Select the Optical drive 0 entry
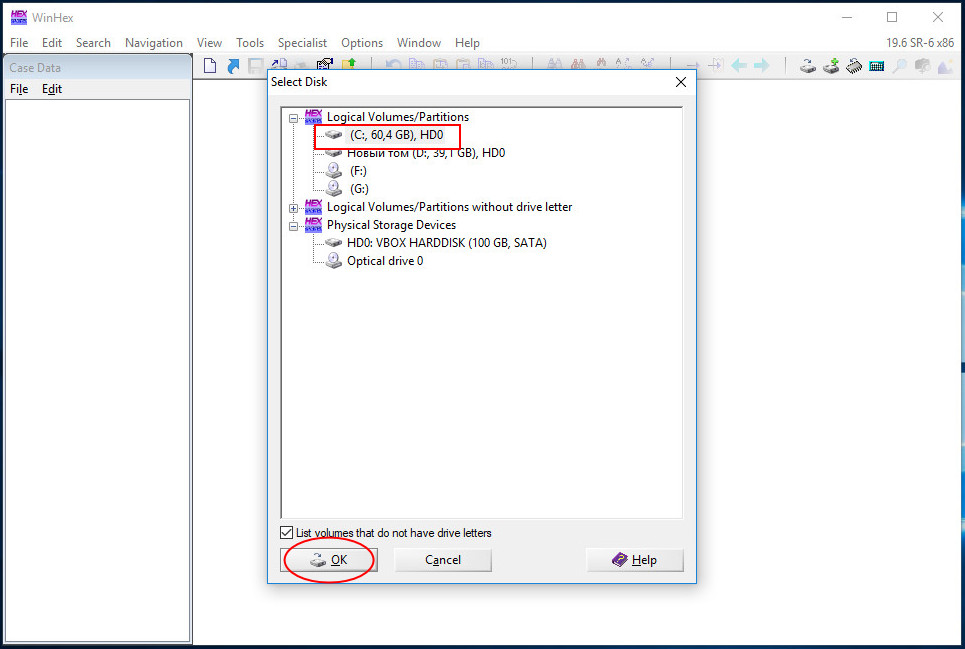The width and height of the screenshot is (965, 649). [385, 261]
